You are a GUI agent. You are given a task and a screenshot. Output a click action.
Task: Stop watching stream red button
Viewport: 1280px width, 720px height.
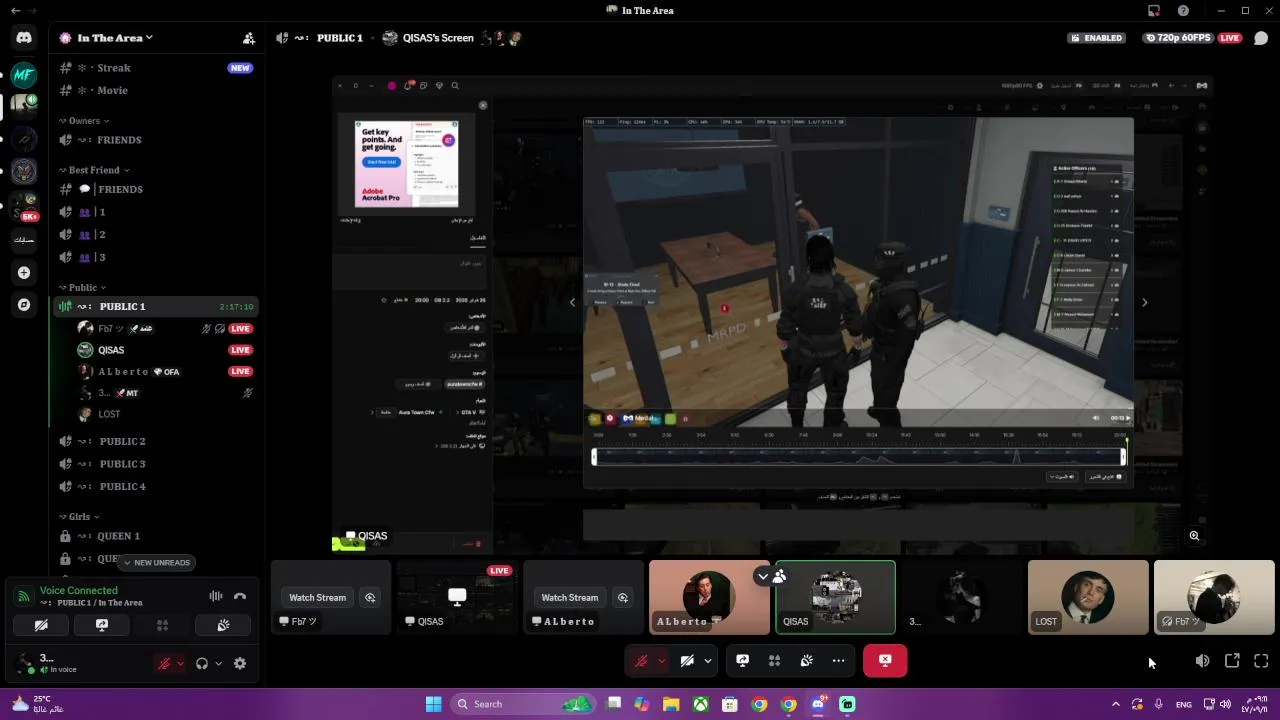click(885, 661)
